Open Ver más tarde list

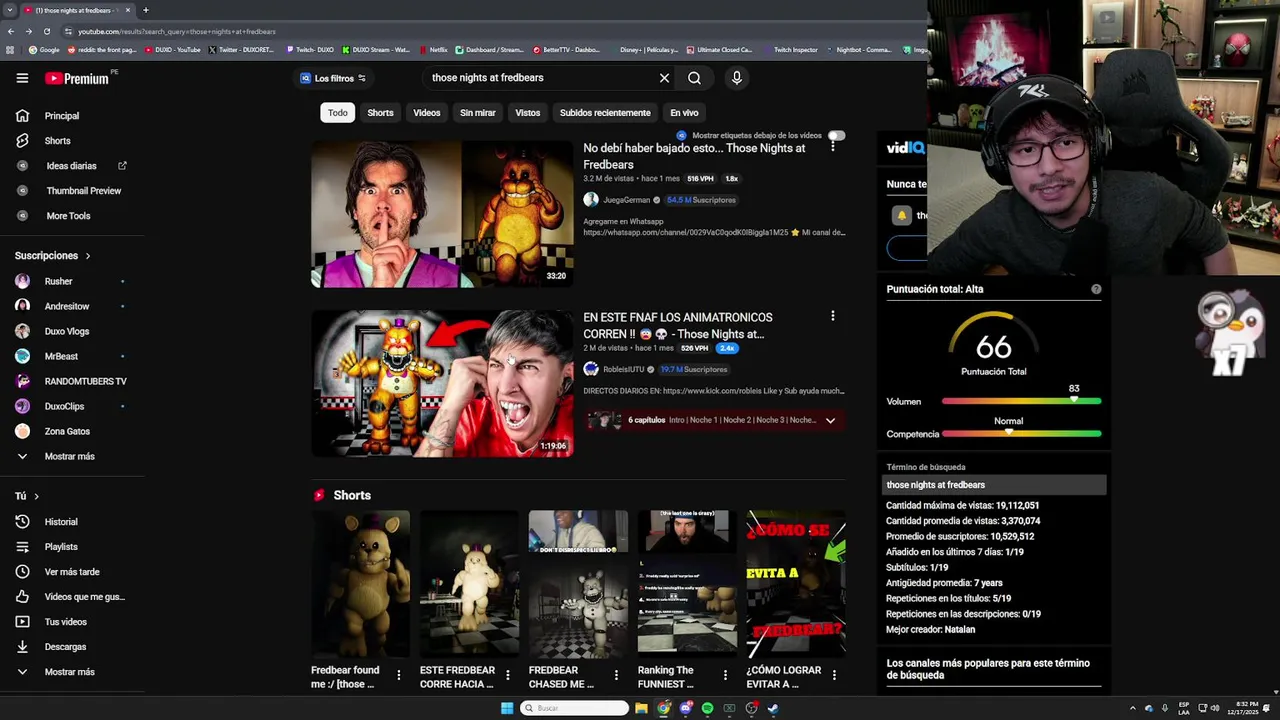pyautogui.click(x=72, y=572)
